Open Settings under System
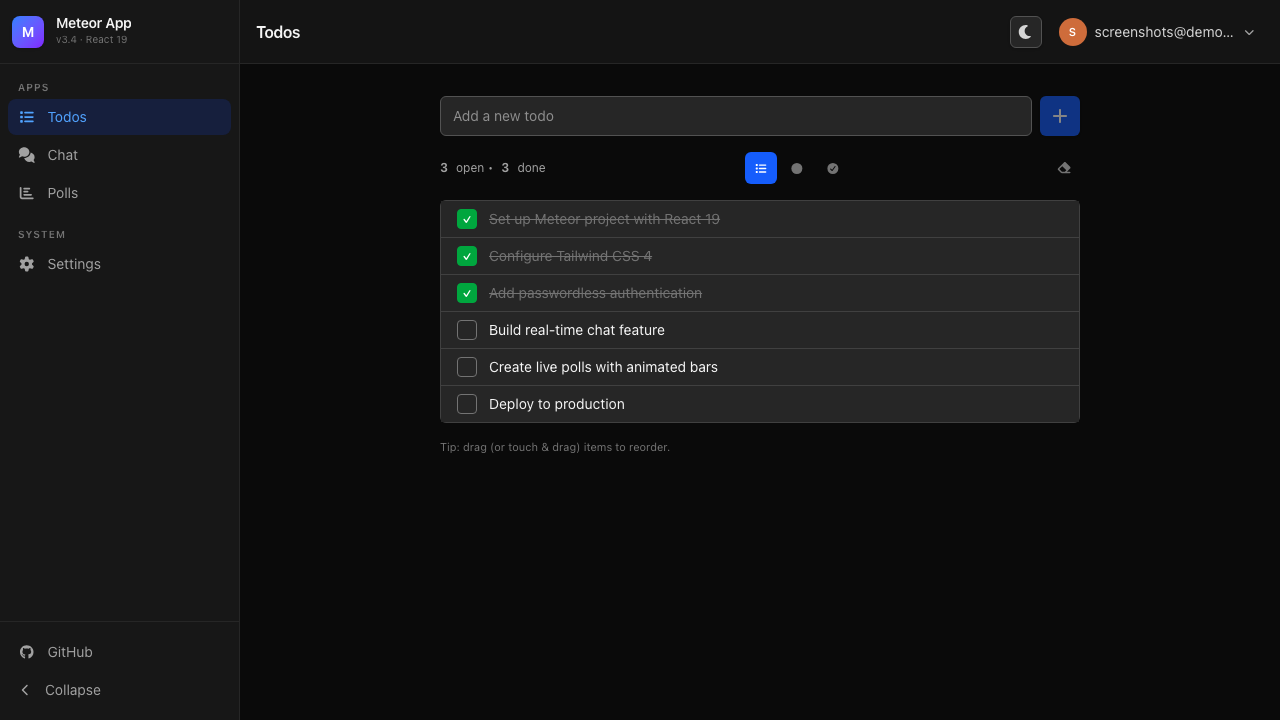The image size is (1280, 720). [x=26, y=264]
